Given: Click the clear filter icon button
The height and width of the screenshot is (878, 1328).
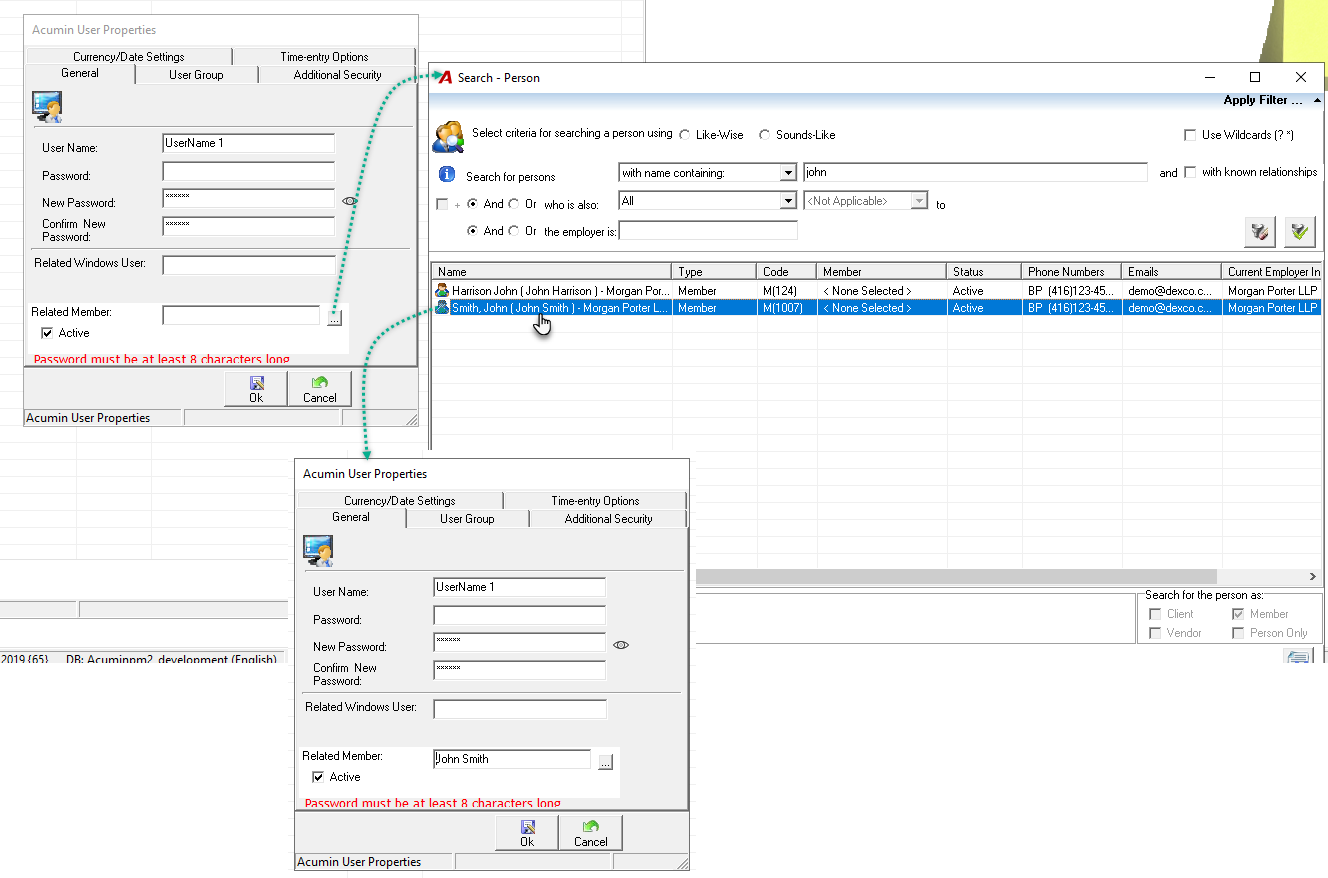Looking at the screenshot, I should click(1259, 232).
